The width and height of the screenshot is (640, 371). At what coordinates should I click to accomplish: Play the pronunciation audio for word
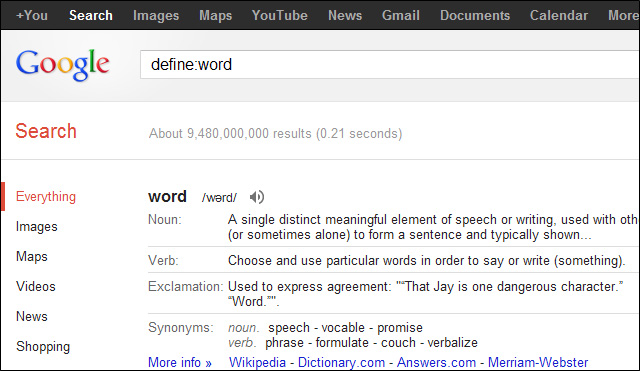257,197
